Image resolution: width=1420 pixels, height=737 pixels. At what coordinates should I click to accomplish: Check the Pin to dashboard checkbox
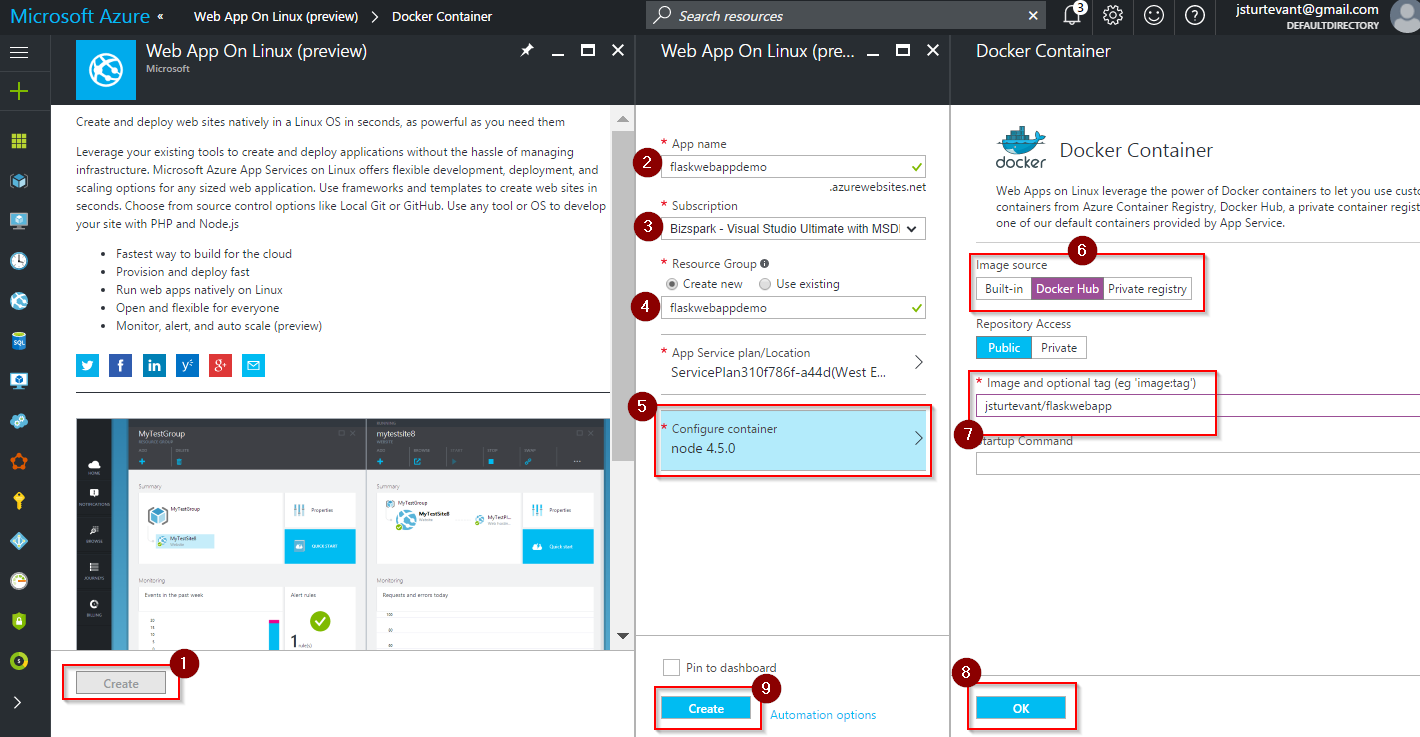(x=671, y=667)
